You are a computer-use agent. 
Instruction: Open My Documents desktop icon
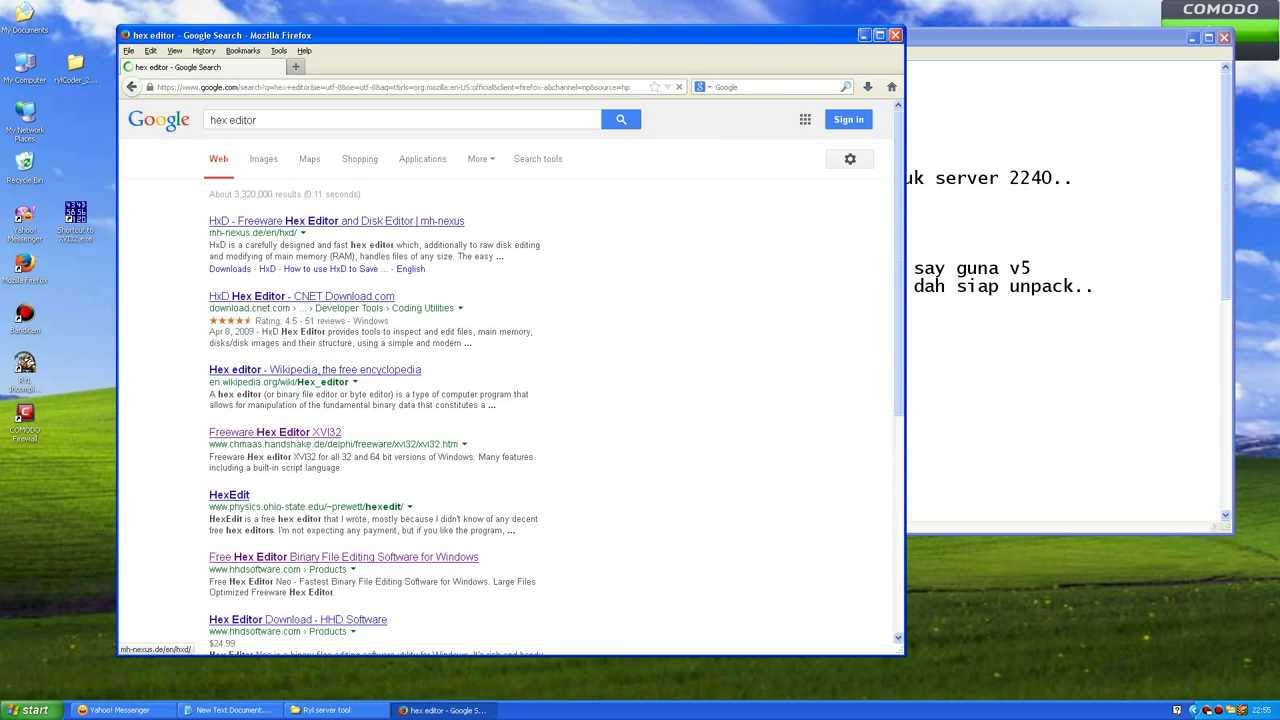(x=25, y=18)
